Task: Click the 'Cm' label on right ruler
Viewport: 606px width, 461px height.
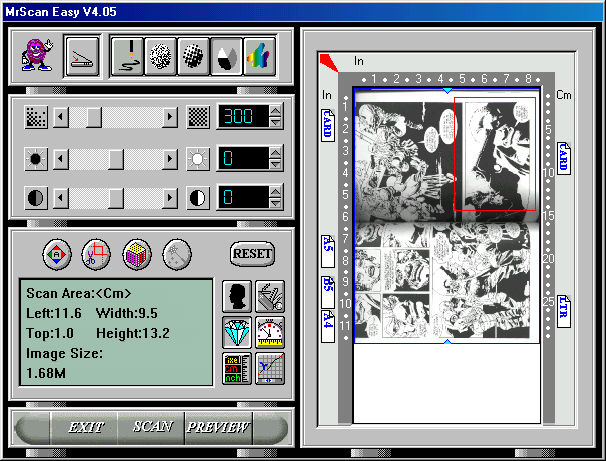Action: coord(563,95)
